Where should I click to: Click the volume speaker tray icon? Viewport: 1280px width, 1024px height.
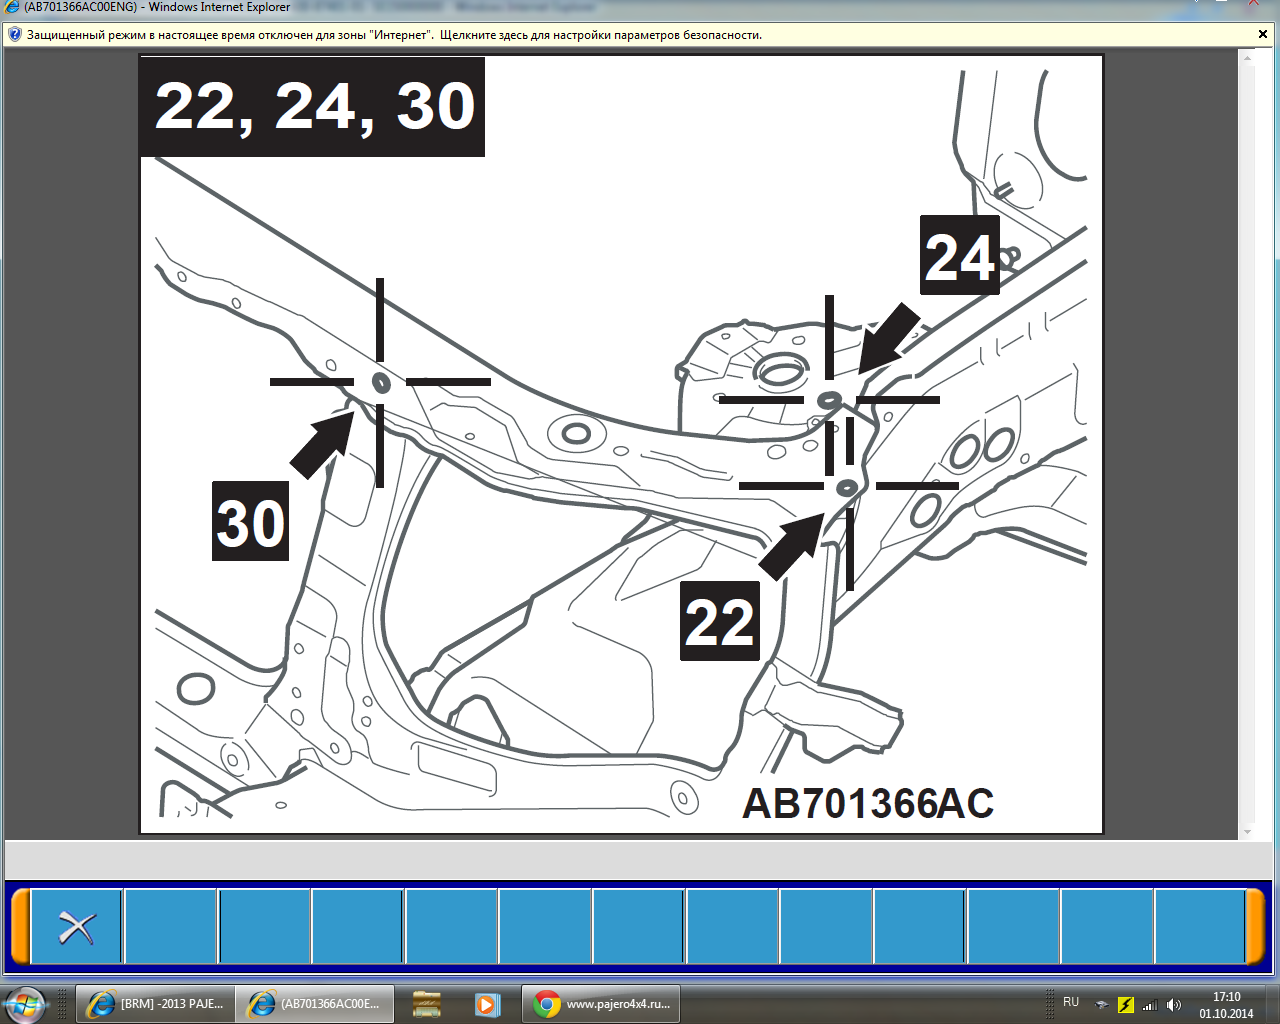(1174, 1005)
